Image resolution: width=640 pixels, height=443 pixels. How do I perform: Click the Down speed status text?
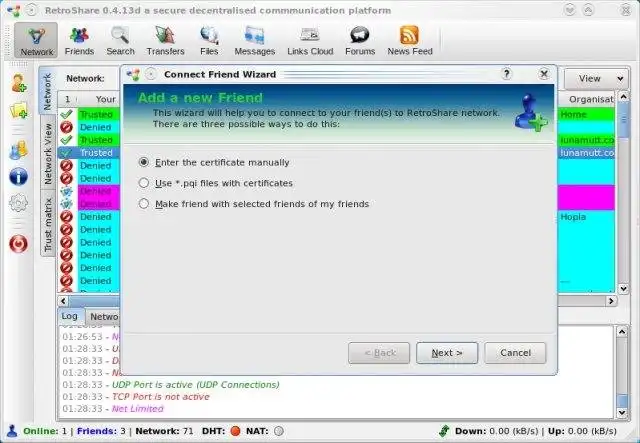pyautogui.click(x=497, y=431)
